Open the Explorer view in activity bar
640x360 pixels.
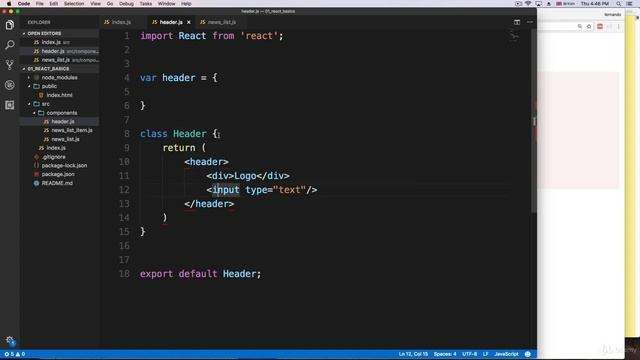click(9, 25)
